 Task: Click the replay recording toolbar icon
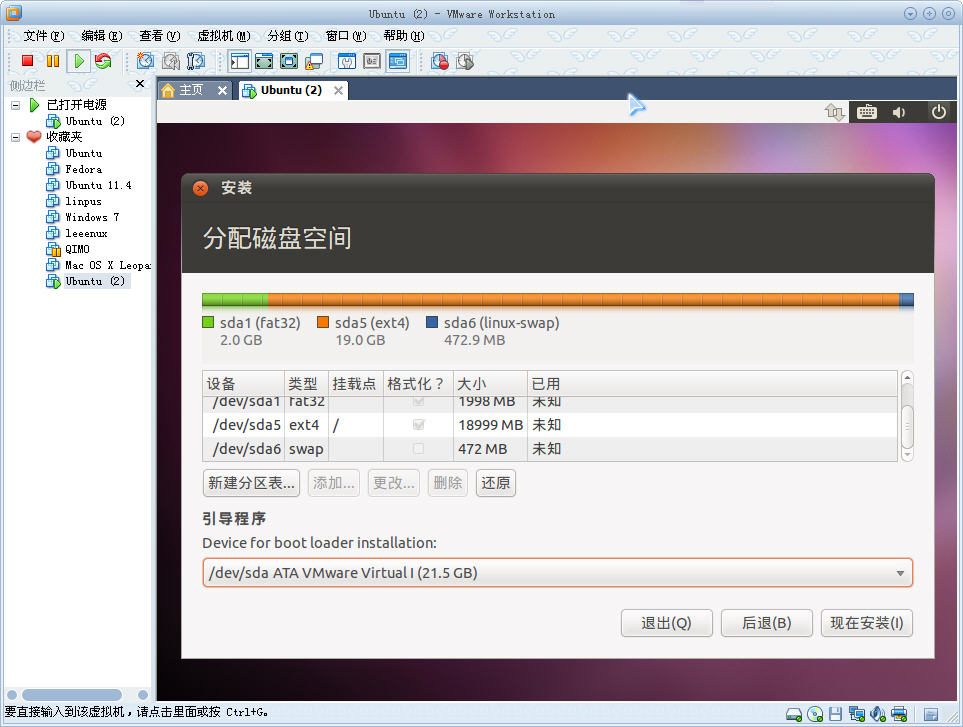click(x=465, y=61)
